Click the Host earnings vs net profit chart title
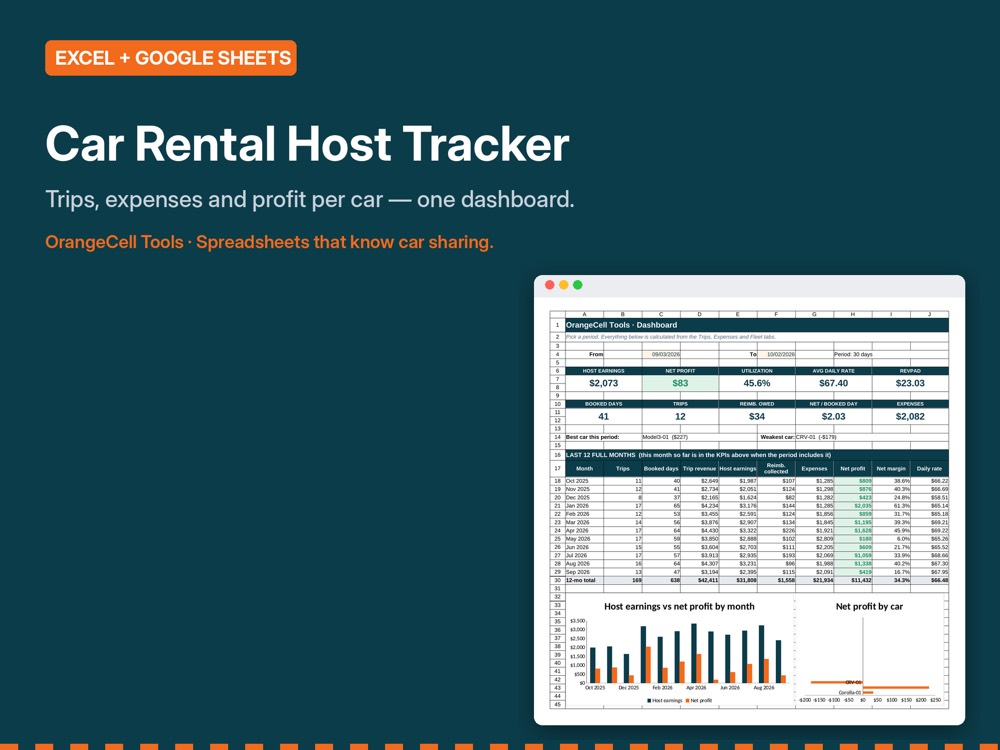Viewport: 1000px width, 750px height. coord(679,607)
